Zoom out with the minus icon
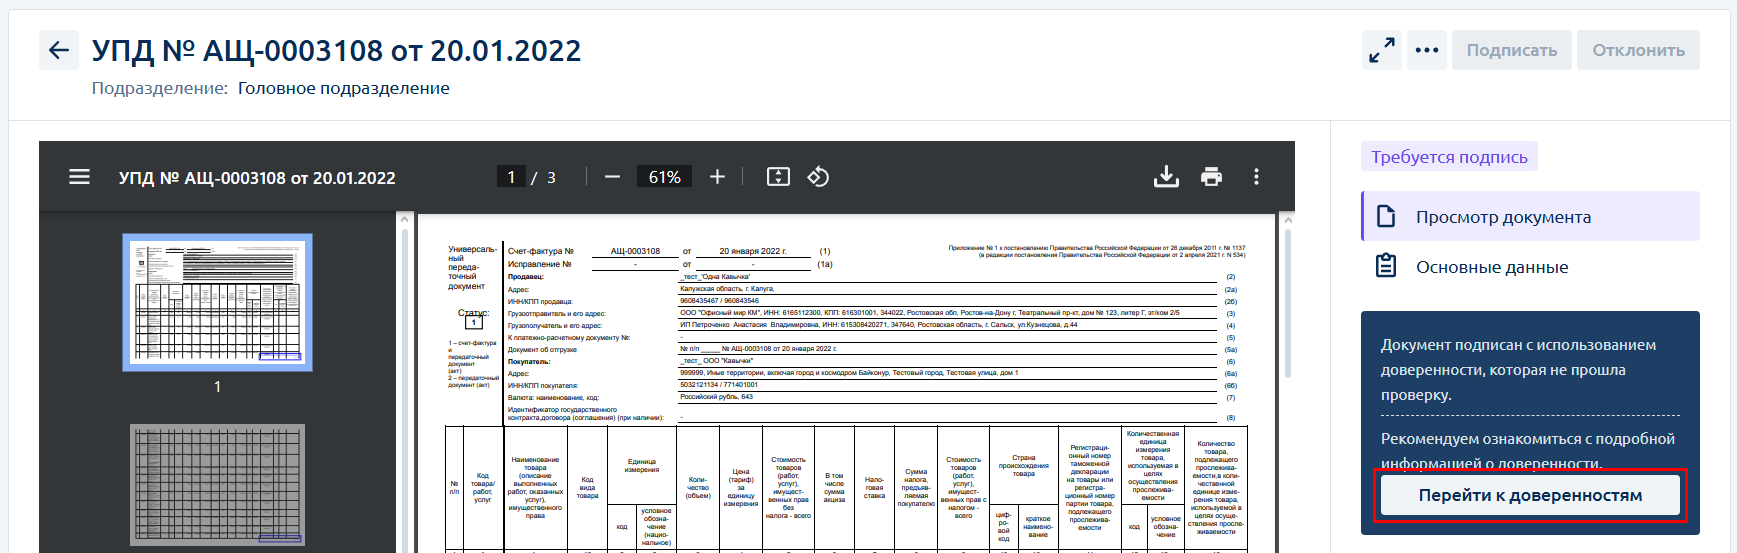Screen dimensions: 1737x553 click(613, 177)
